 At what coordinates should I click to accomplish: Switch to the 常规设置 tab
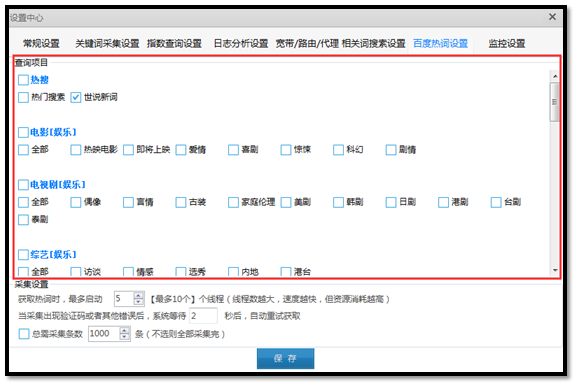[41, 43]
